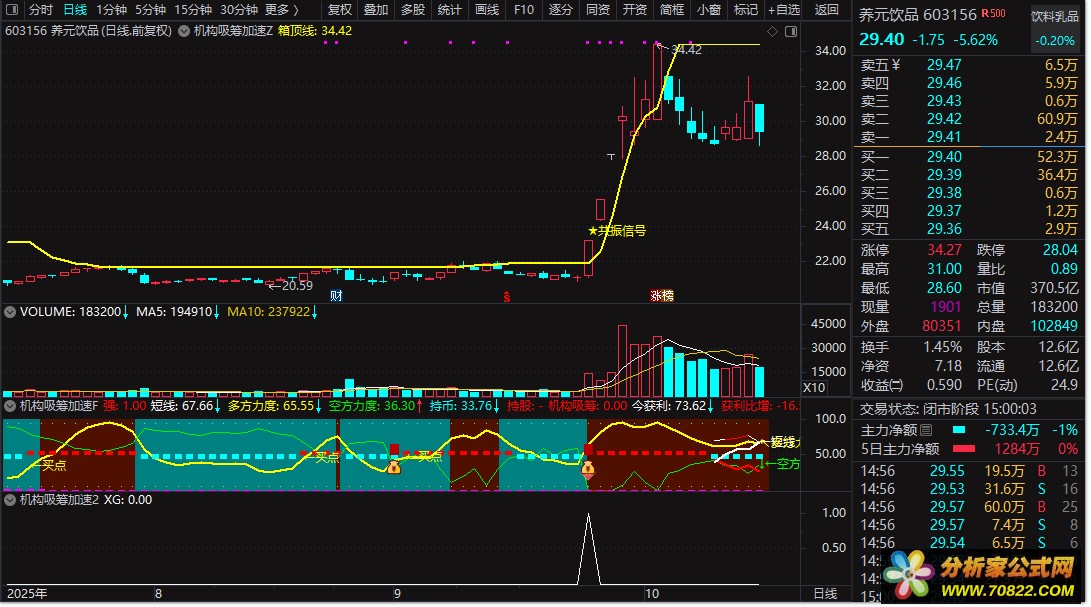Select the 日线 period tab
The width and height of the screenshot is (1091, 607).
(74, 10)
